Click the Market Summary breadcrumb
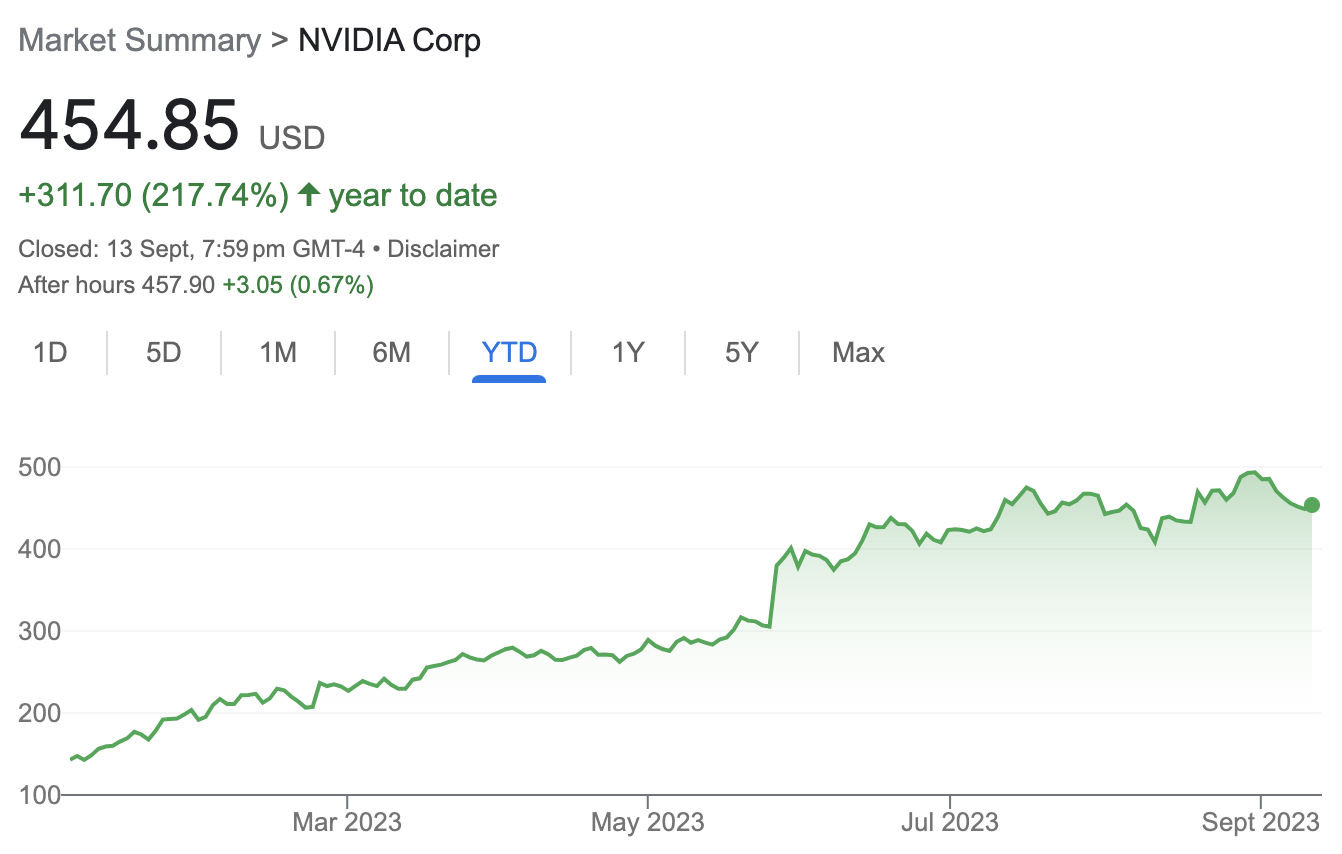The image size is (1342, 854). 139,41
